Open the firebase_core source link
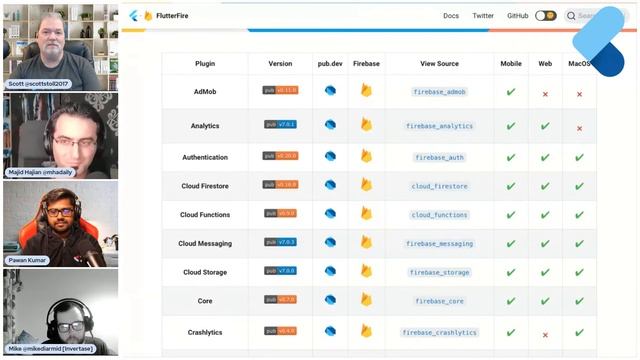640x360 pixels. point(439,301)
